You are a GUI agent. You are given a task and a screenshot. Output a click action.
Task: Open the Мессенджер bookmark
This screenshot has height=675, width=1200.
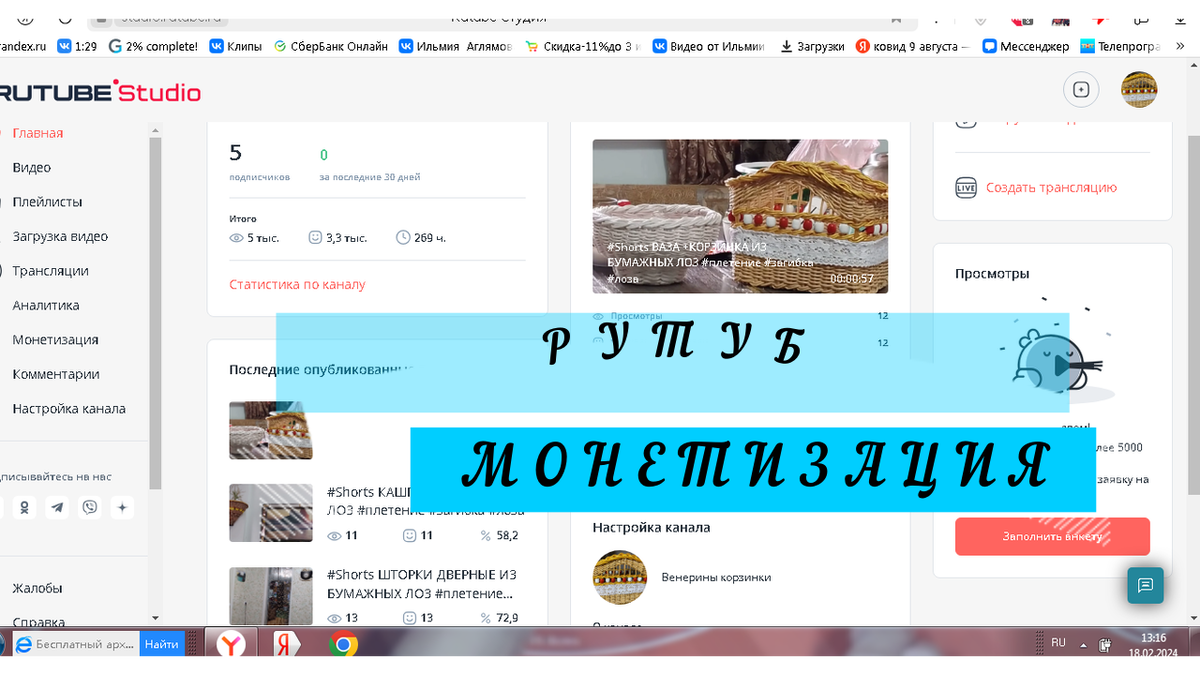click(1026, 46)
